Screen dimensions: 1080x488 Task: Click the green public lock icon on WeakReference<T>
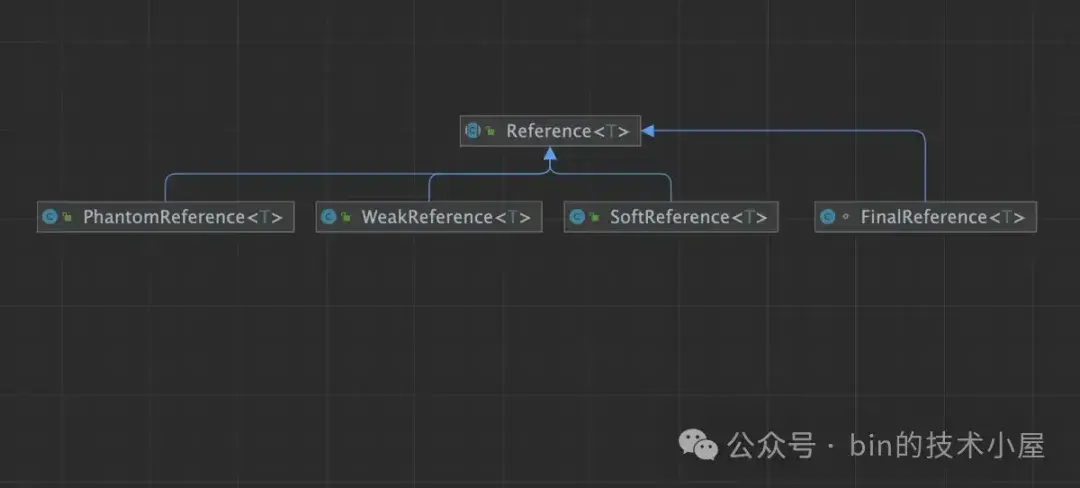346,217
